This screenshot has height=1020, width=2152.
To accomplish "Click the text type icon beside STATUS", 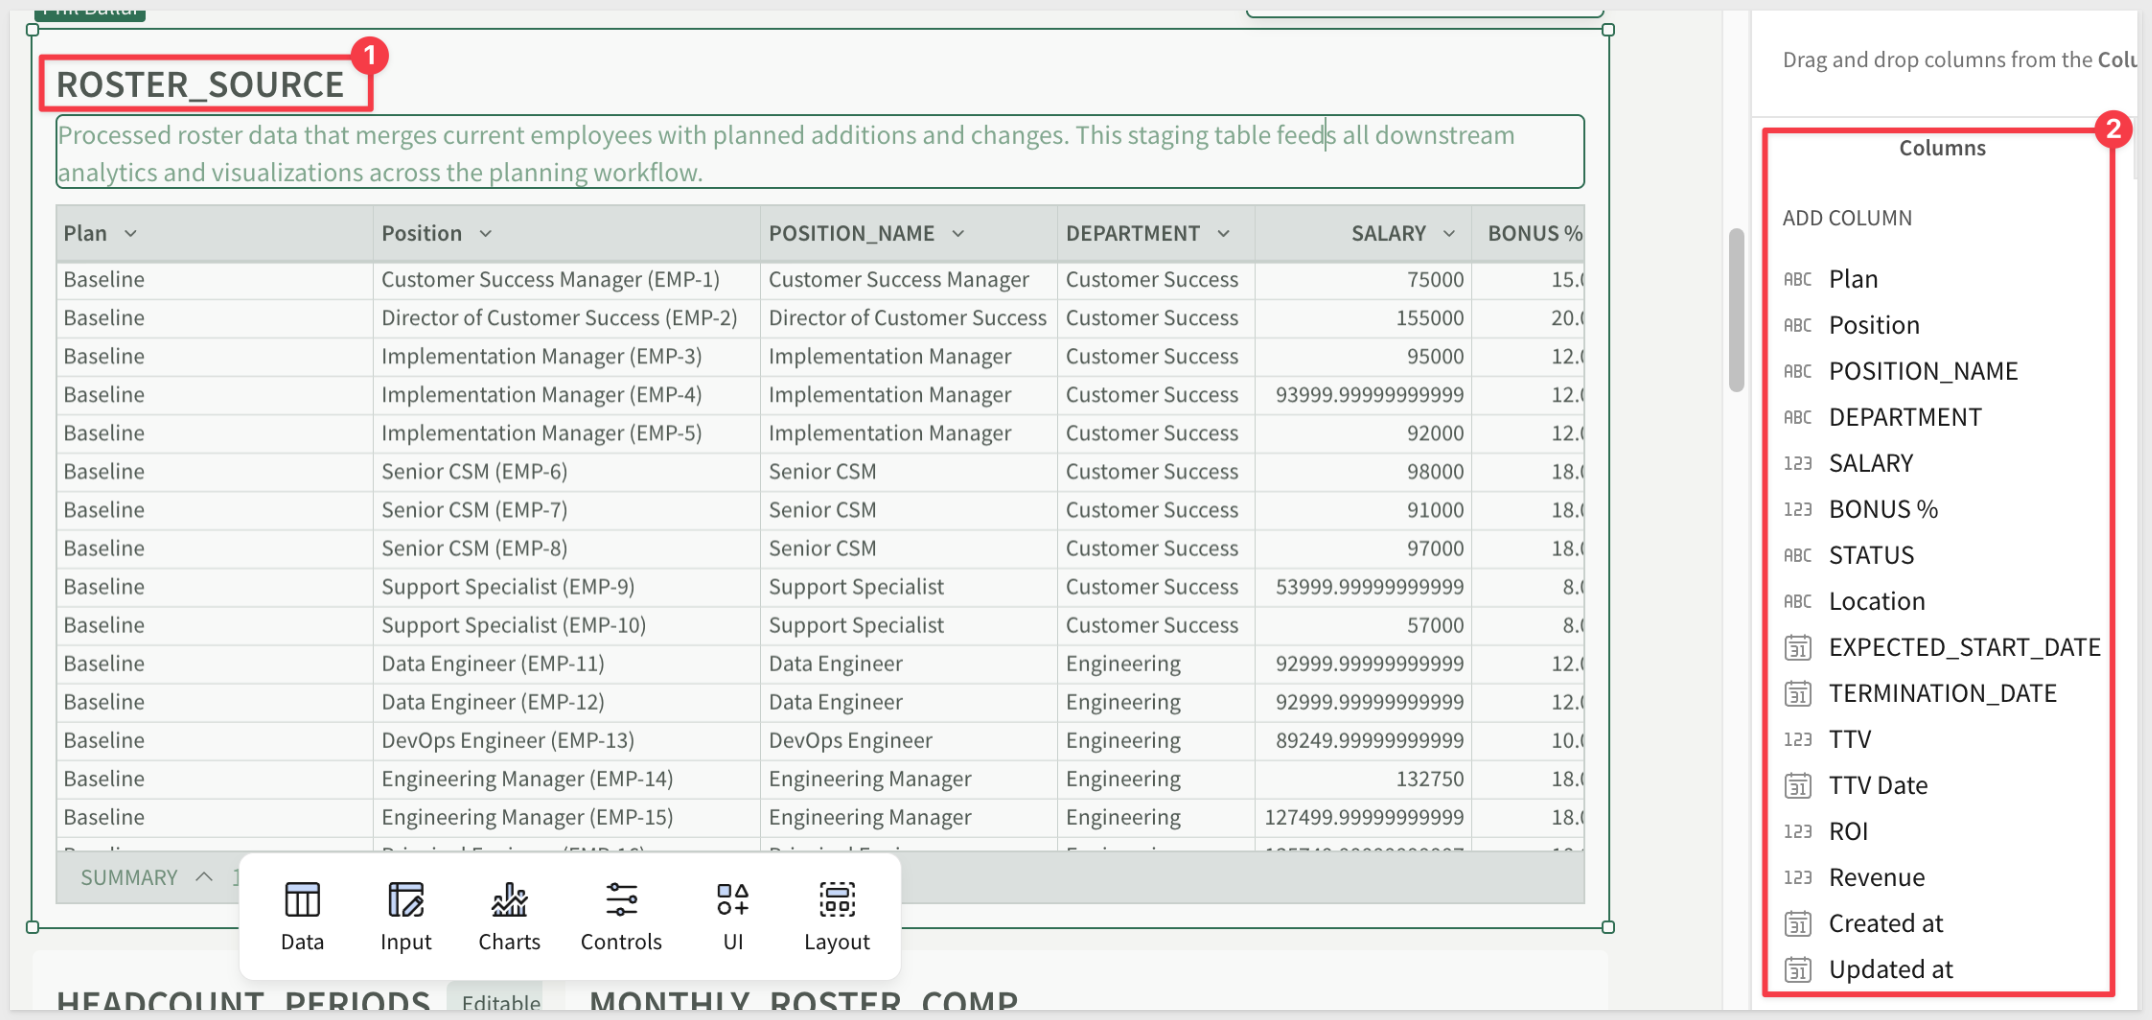I will pos(1797,555).
